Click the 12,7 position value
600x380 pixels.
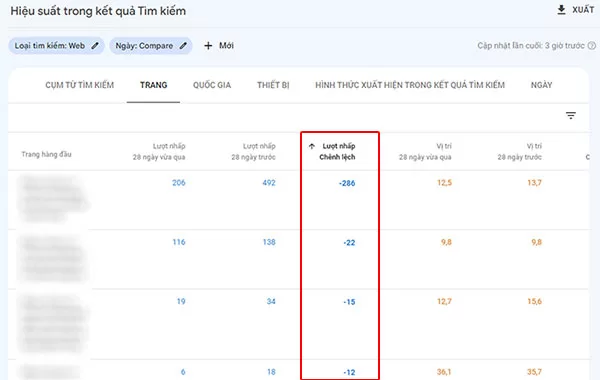click(445, 302)
